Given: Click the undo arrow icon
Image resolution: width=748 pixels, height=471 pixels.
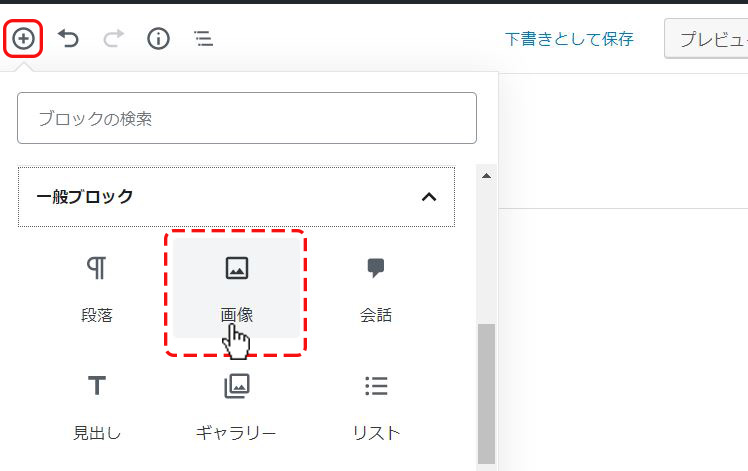Looking at the screenshot, I should click(x=68, y=39).
